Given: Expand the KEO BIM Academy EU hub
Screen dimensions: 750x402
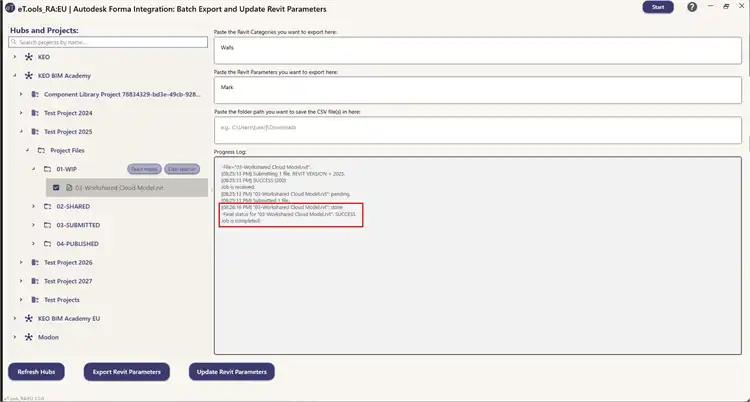Looking at the screenshot, I should pos(14,318).
